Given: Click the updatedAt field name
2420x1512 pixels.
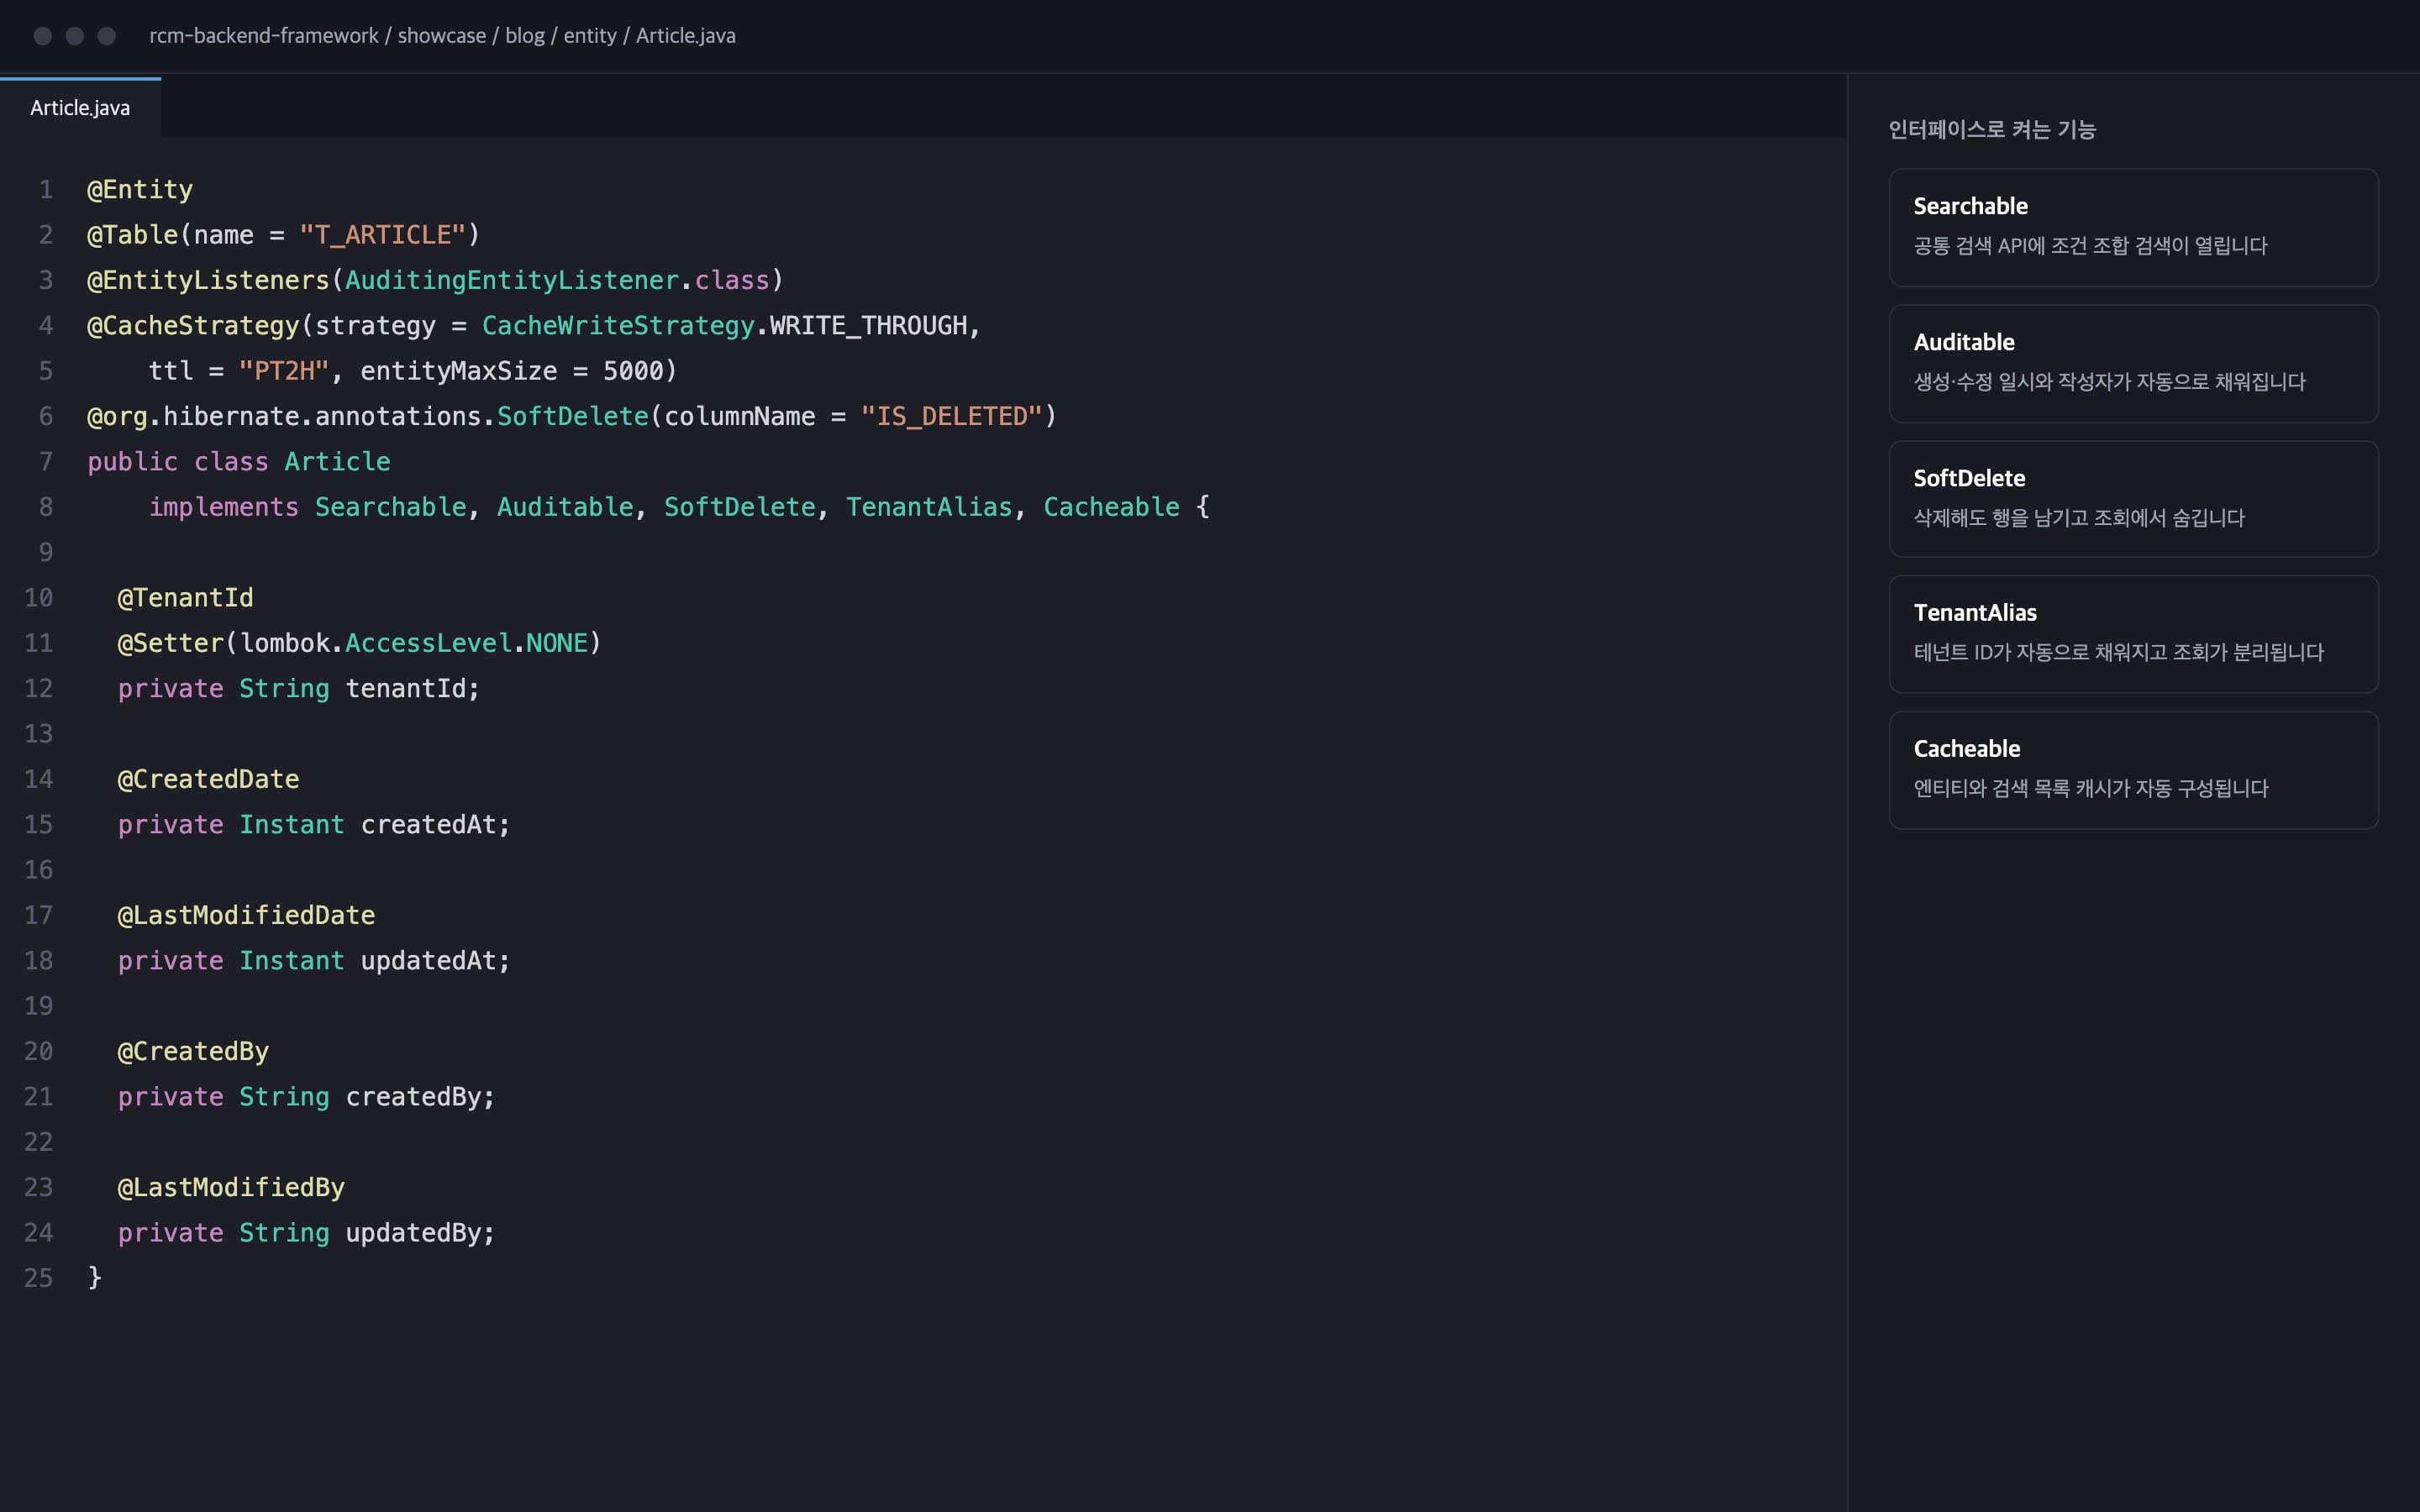Looking at the screenshot, I should [428, 961].
